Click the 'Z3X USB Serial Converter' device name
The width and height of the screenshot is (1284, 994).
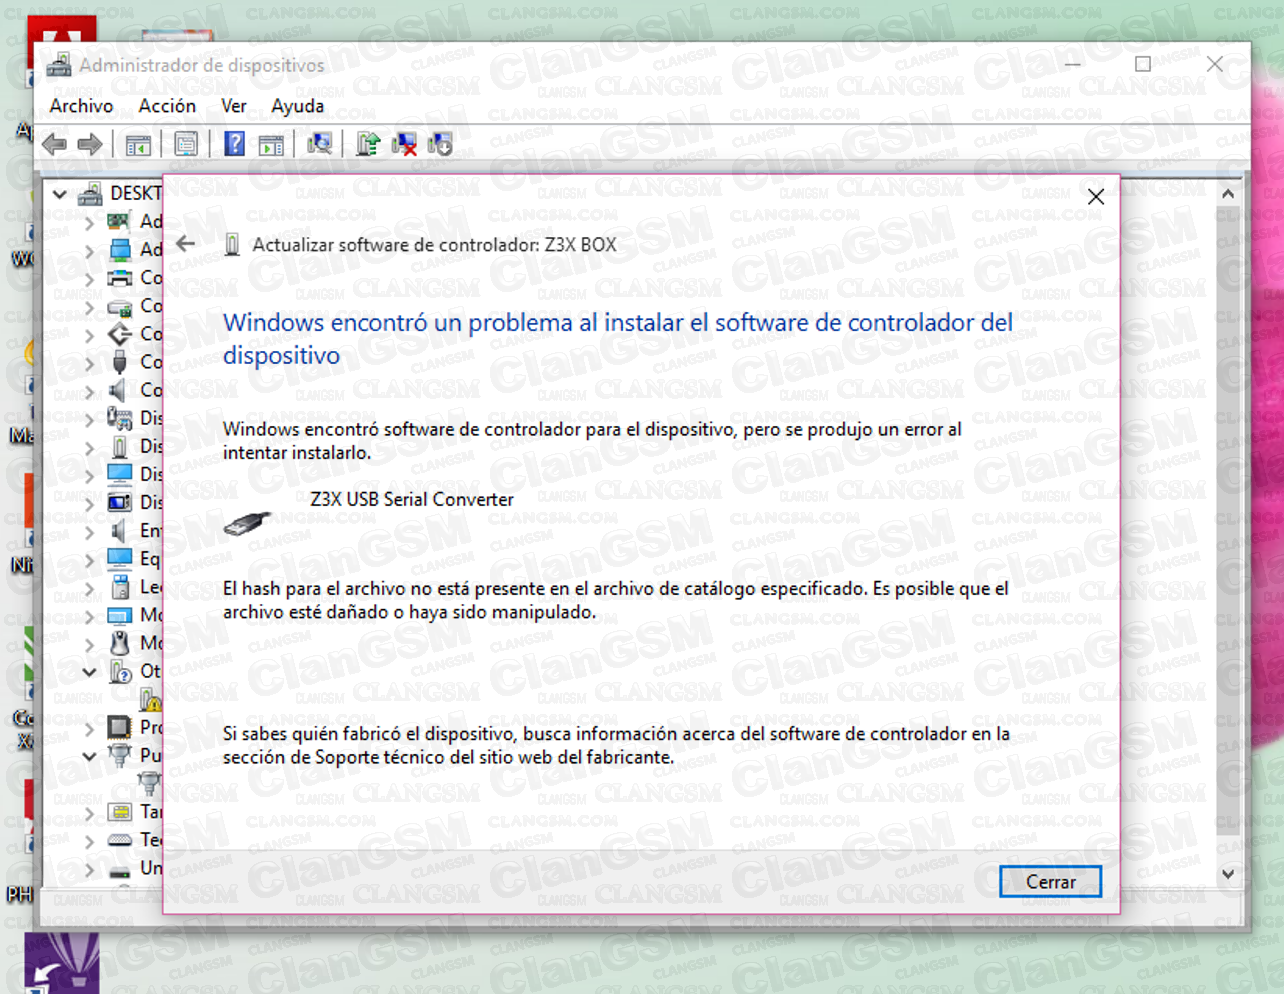(x=412, y=499)
